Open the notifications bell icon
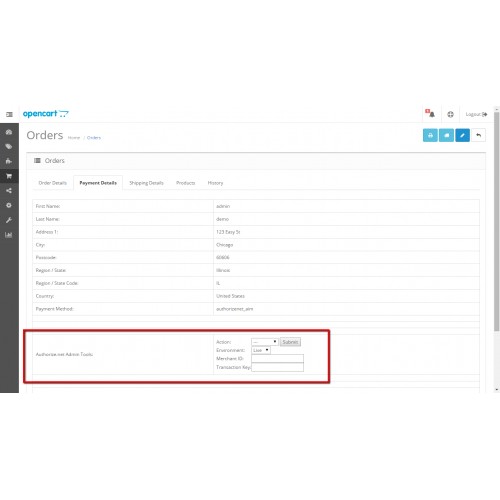This screenshot has width=500, height=500. click(430, 114)
